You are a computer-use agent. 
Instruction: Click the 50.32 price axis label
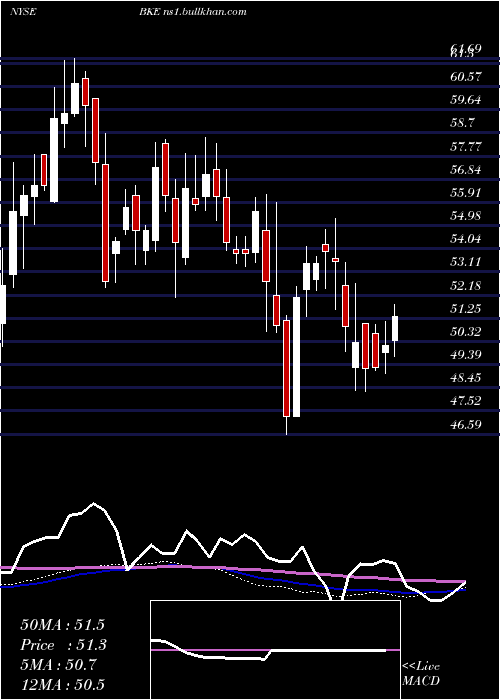point(466,332)
